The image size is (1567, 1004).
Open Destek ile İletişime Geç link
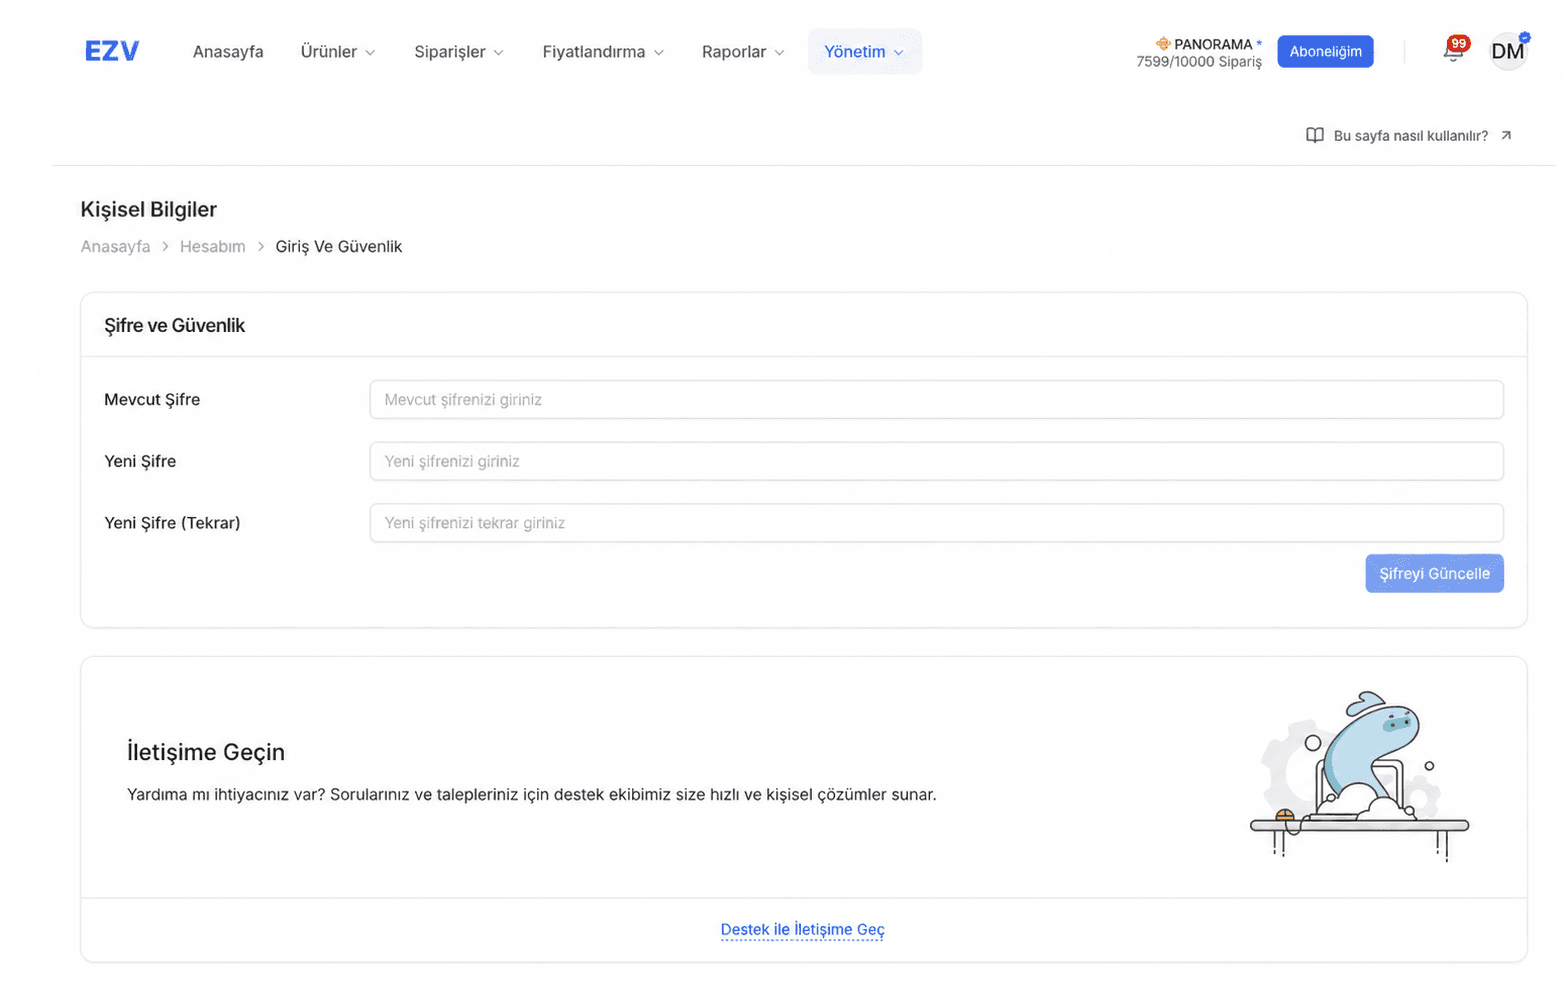[802, 929]
